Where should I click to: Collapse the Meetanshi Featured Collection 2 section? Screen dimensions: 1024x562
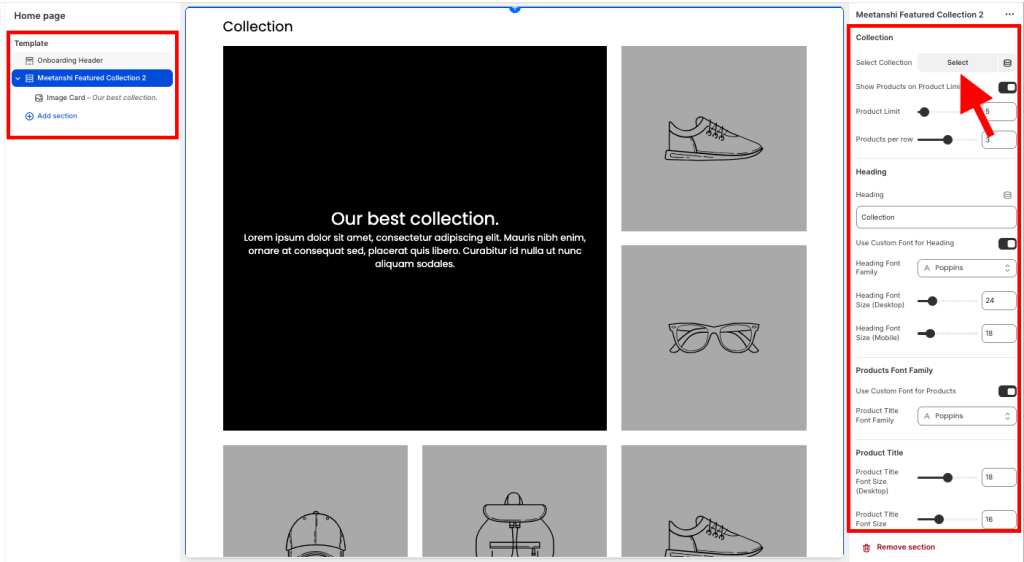point(17,78)
